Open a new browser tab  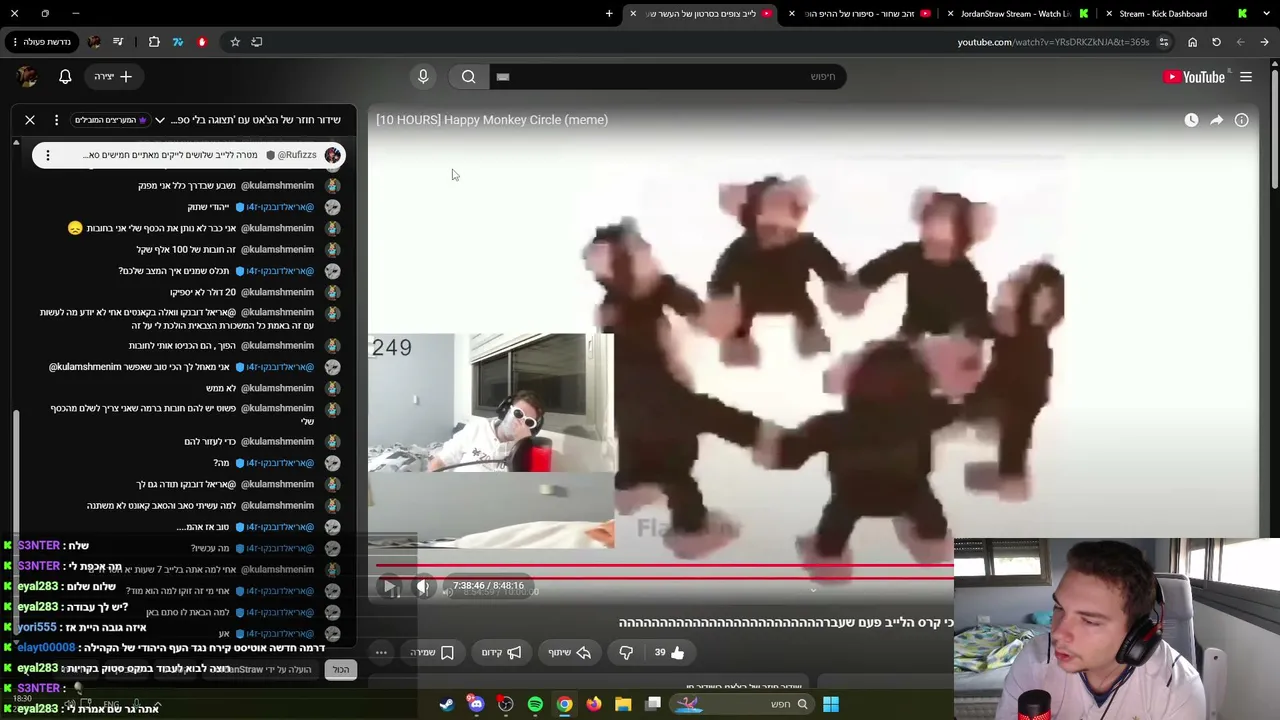(x=609, y=14)
